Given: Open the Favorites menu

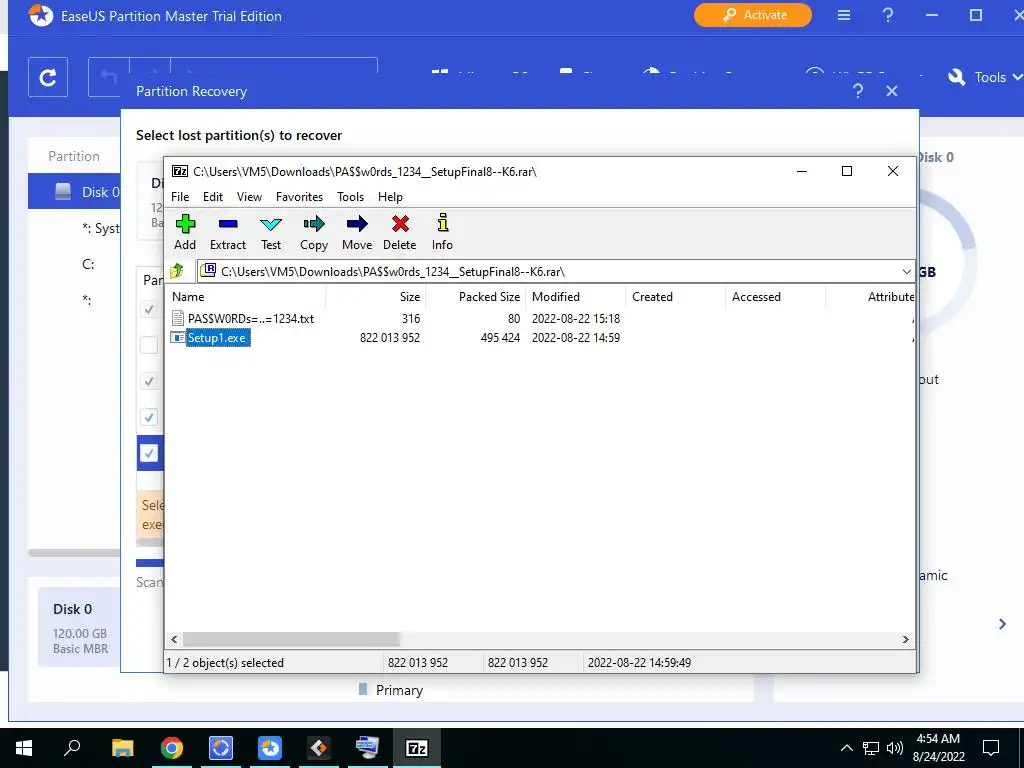Looking at the screenshot, I should tap(299, 197).
